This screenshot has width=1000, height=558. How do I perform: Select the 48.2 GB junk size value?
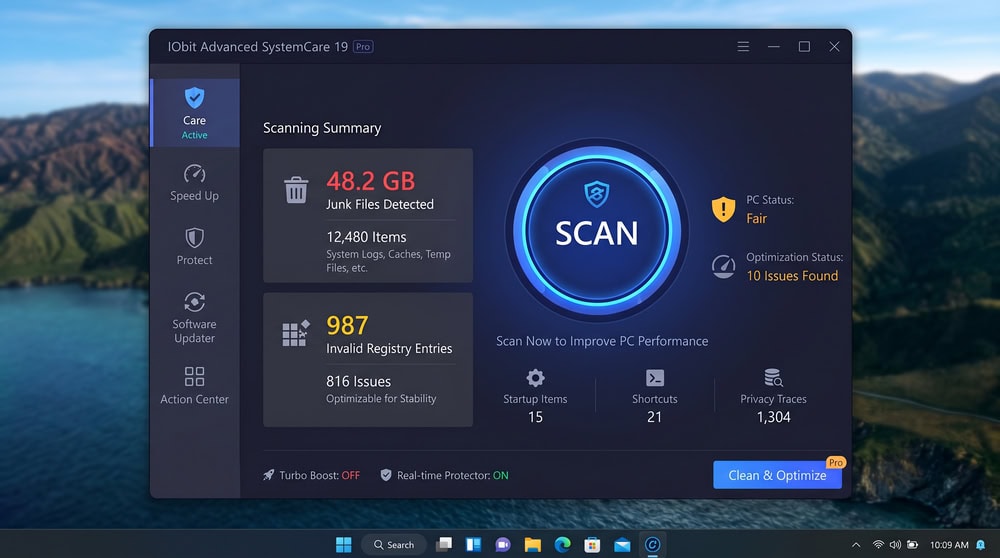pyautogui.click(x=371, y=181)
